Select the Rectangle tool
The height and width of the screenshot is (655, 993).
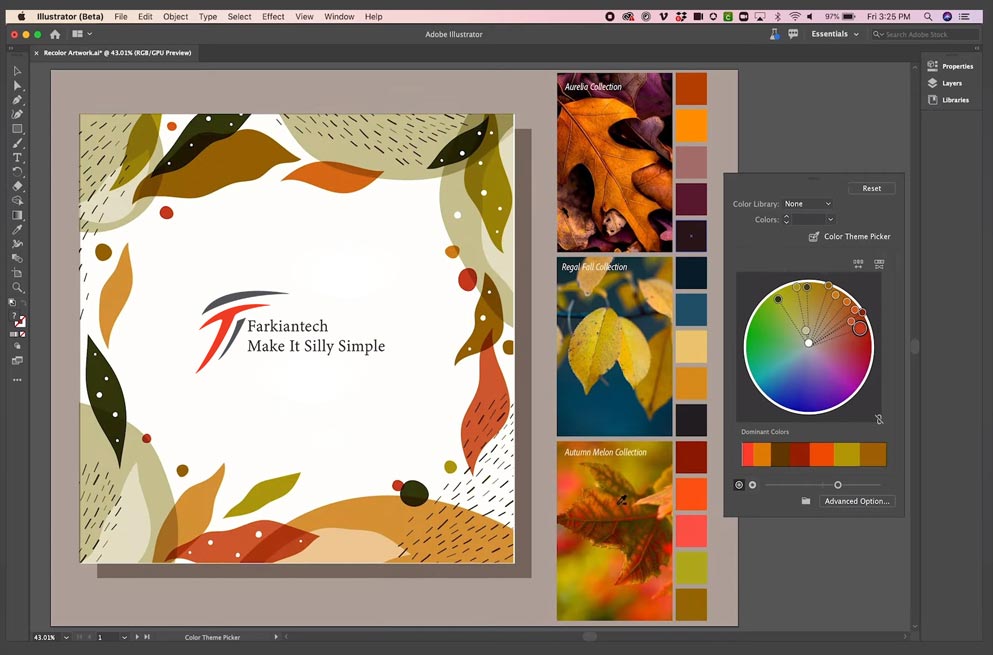pos(17,129)
